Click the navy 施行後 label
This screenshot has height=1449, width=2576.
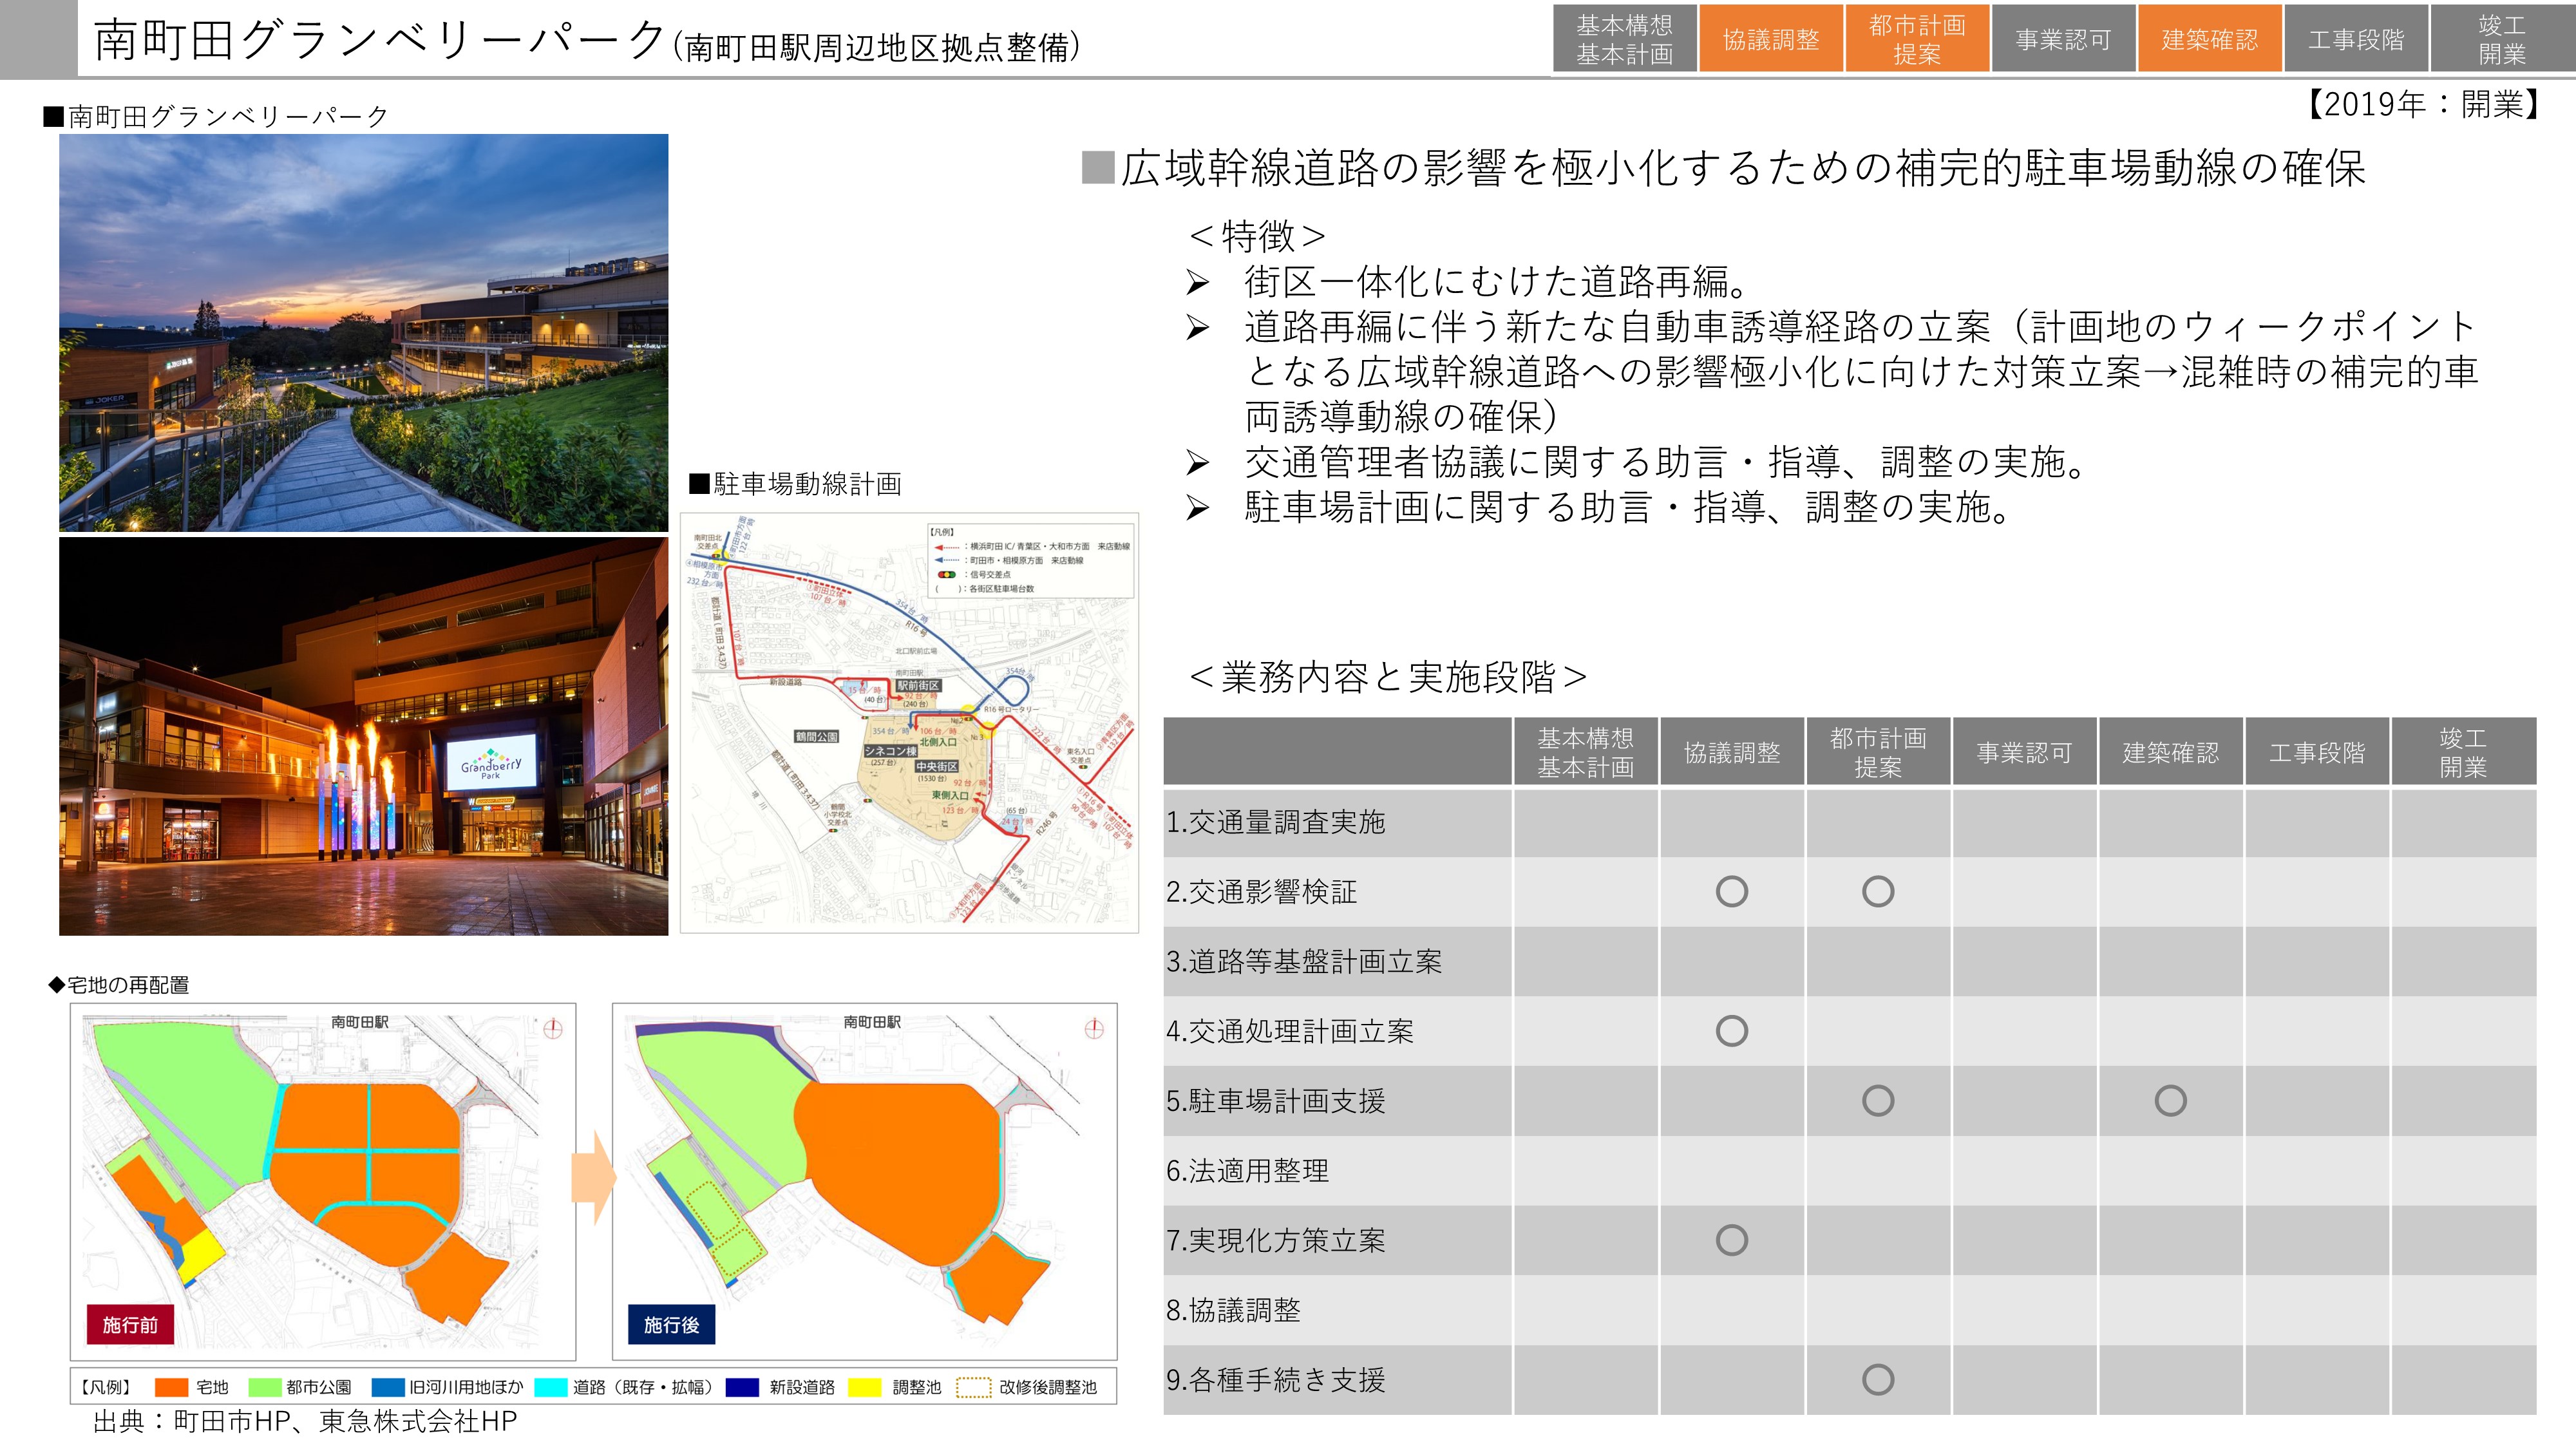click(x=671, y=1324)
